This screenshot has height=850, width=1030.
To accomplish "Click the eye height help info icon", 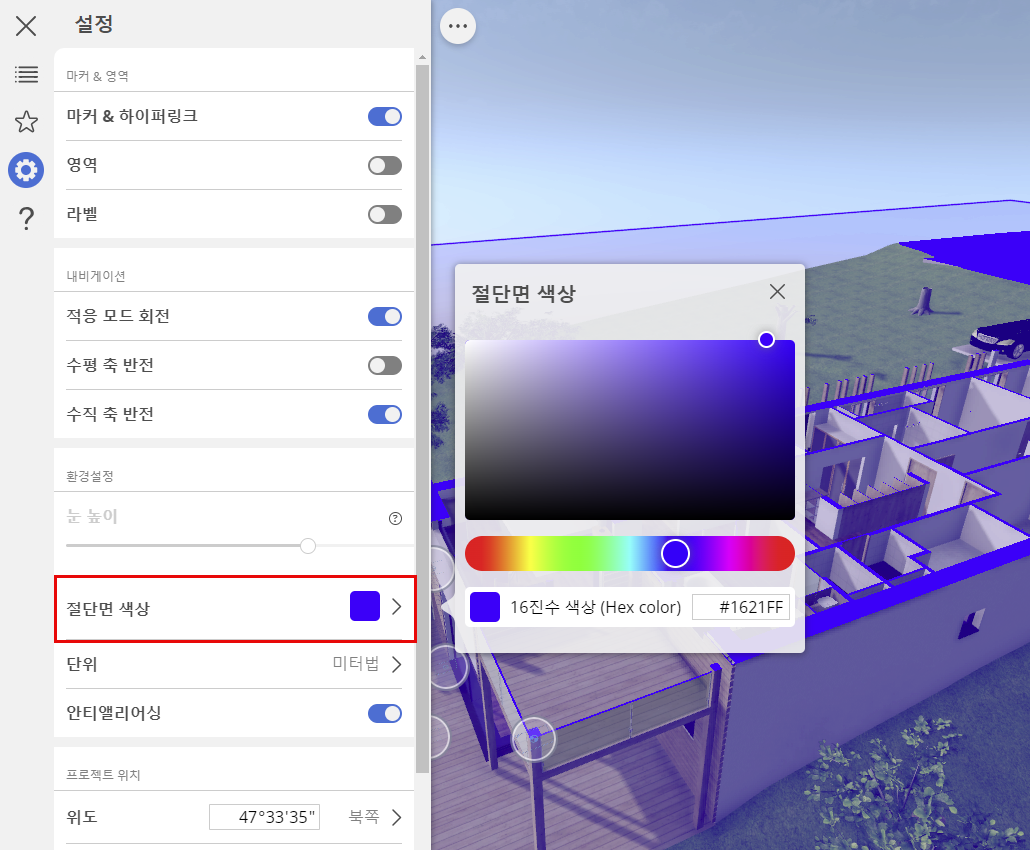I will 395,518.
